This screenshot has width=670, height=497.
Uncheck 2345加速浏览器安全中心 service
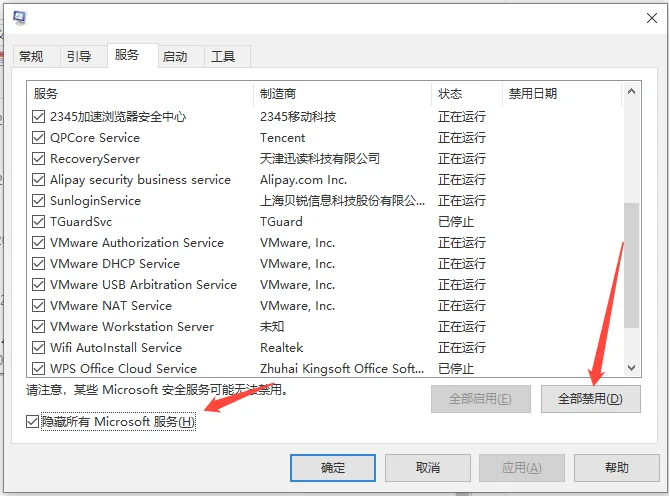(x=38, y=116)
